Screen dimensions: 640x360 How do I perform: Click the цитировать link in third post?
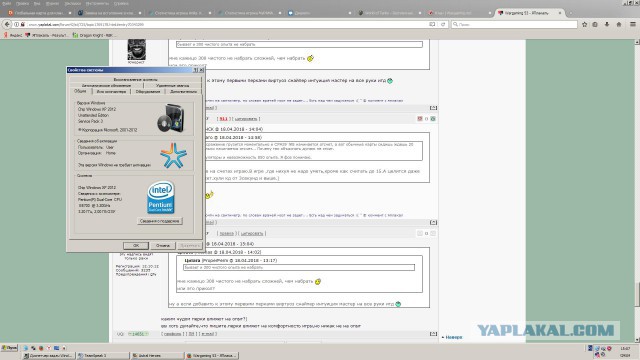point(252,233)
